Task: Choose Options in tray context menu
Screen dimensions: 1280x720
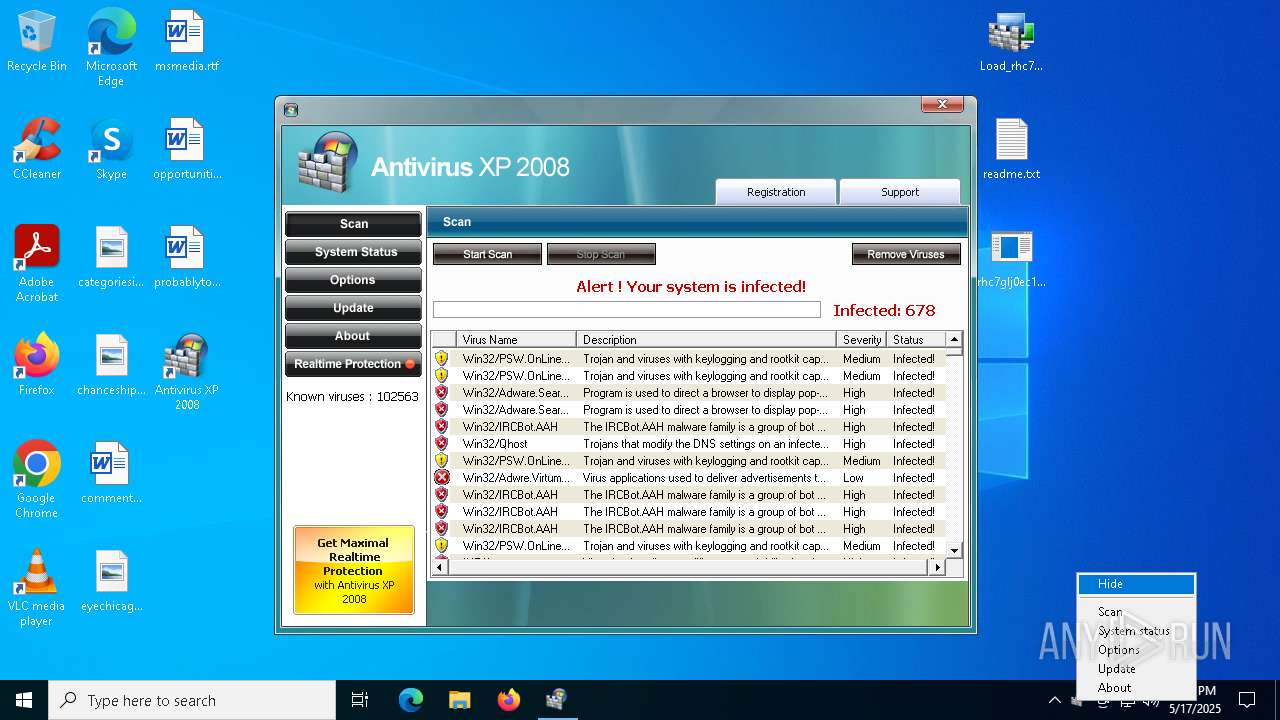Action: tap(1136, 650)
